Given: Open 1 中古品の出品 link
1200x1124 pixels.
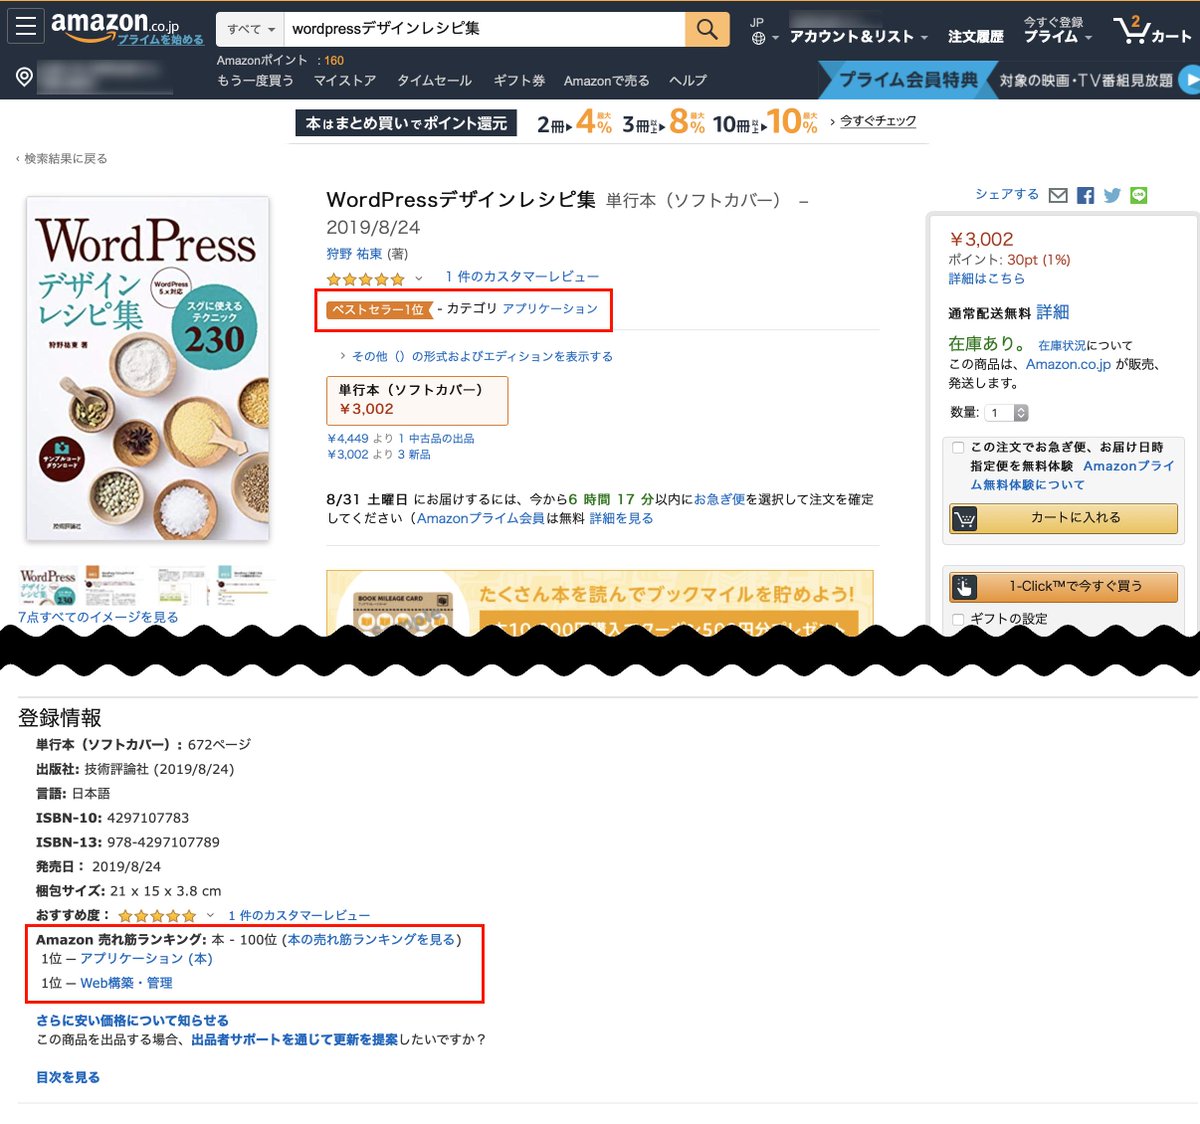Looking at the screenshot, I should [x=436, y=439].
